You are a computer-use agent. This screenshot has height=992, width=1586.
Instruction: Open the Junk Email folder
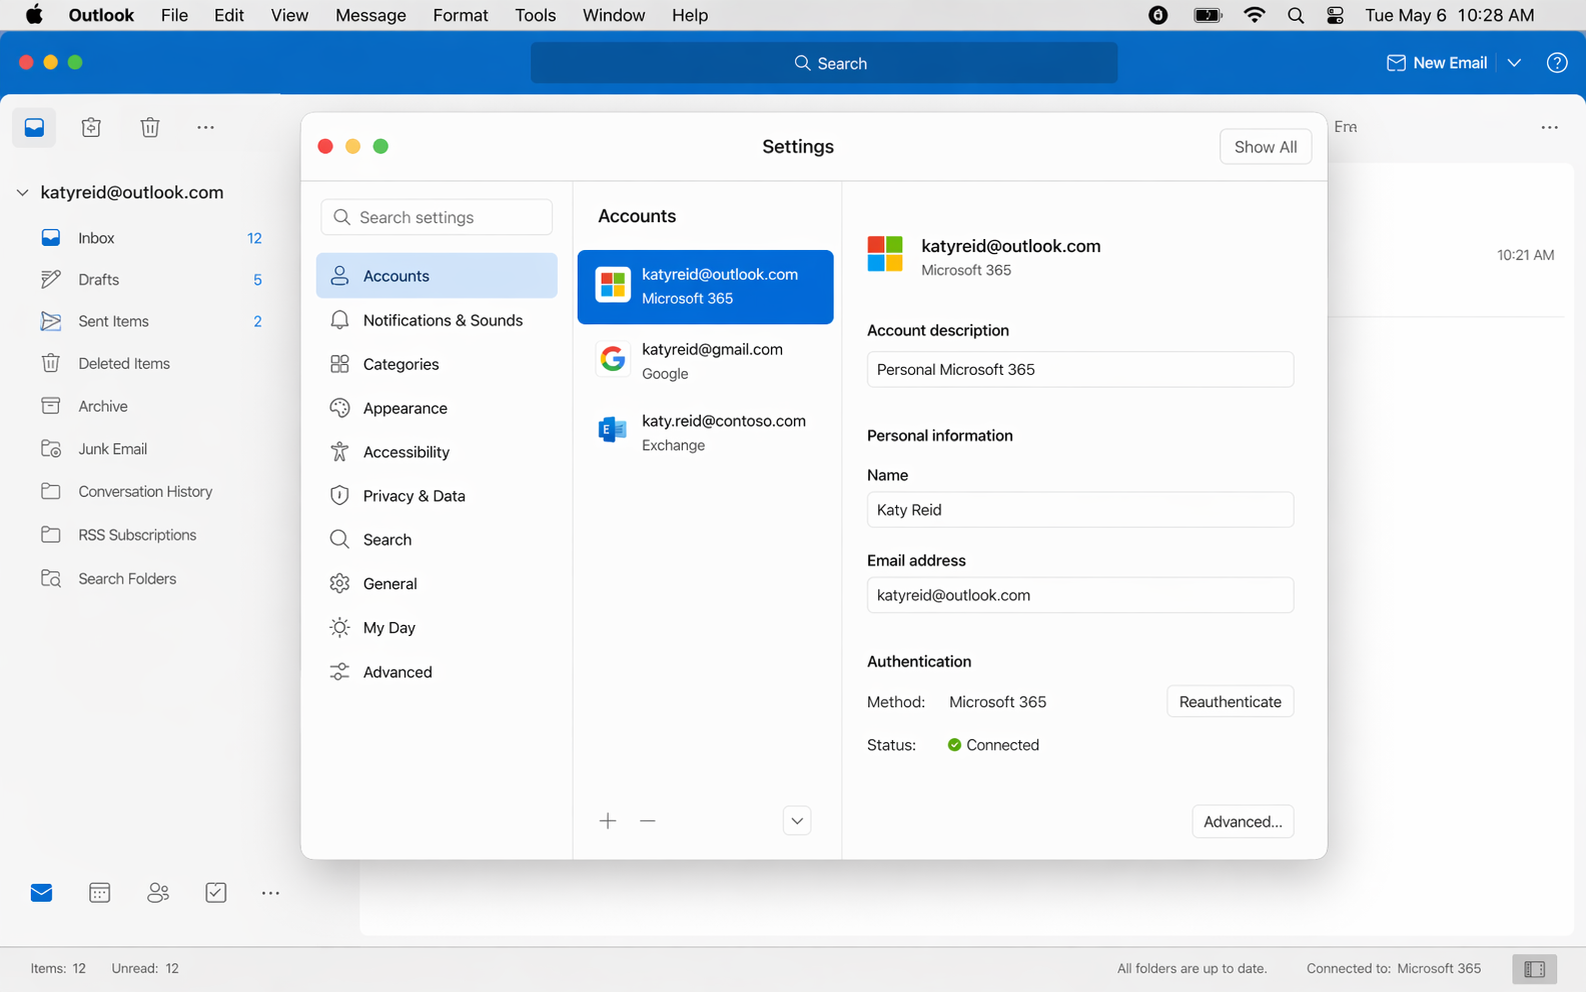112,449
